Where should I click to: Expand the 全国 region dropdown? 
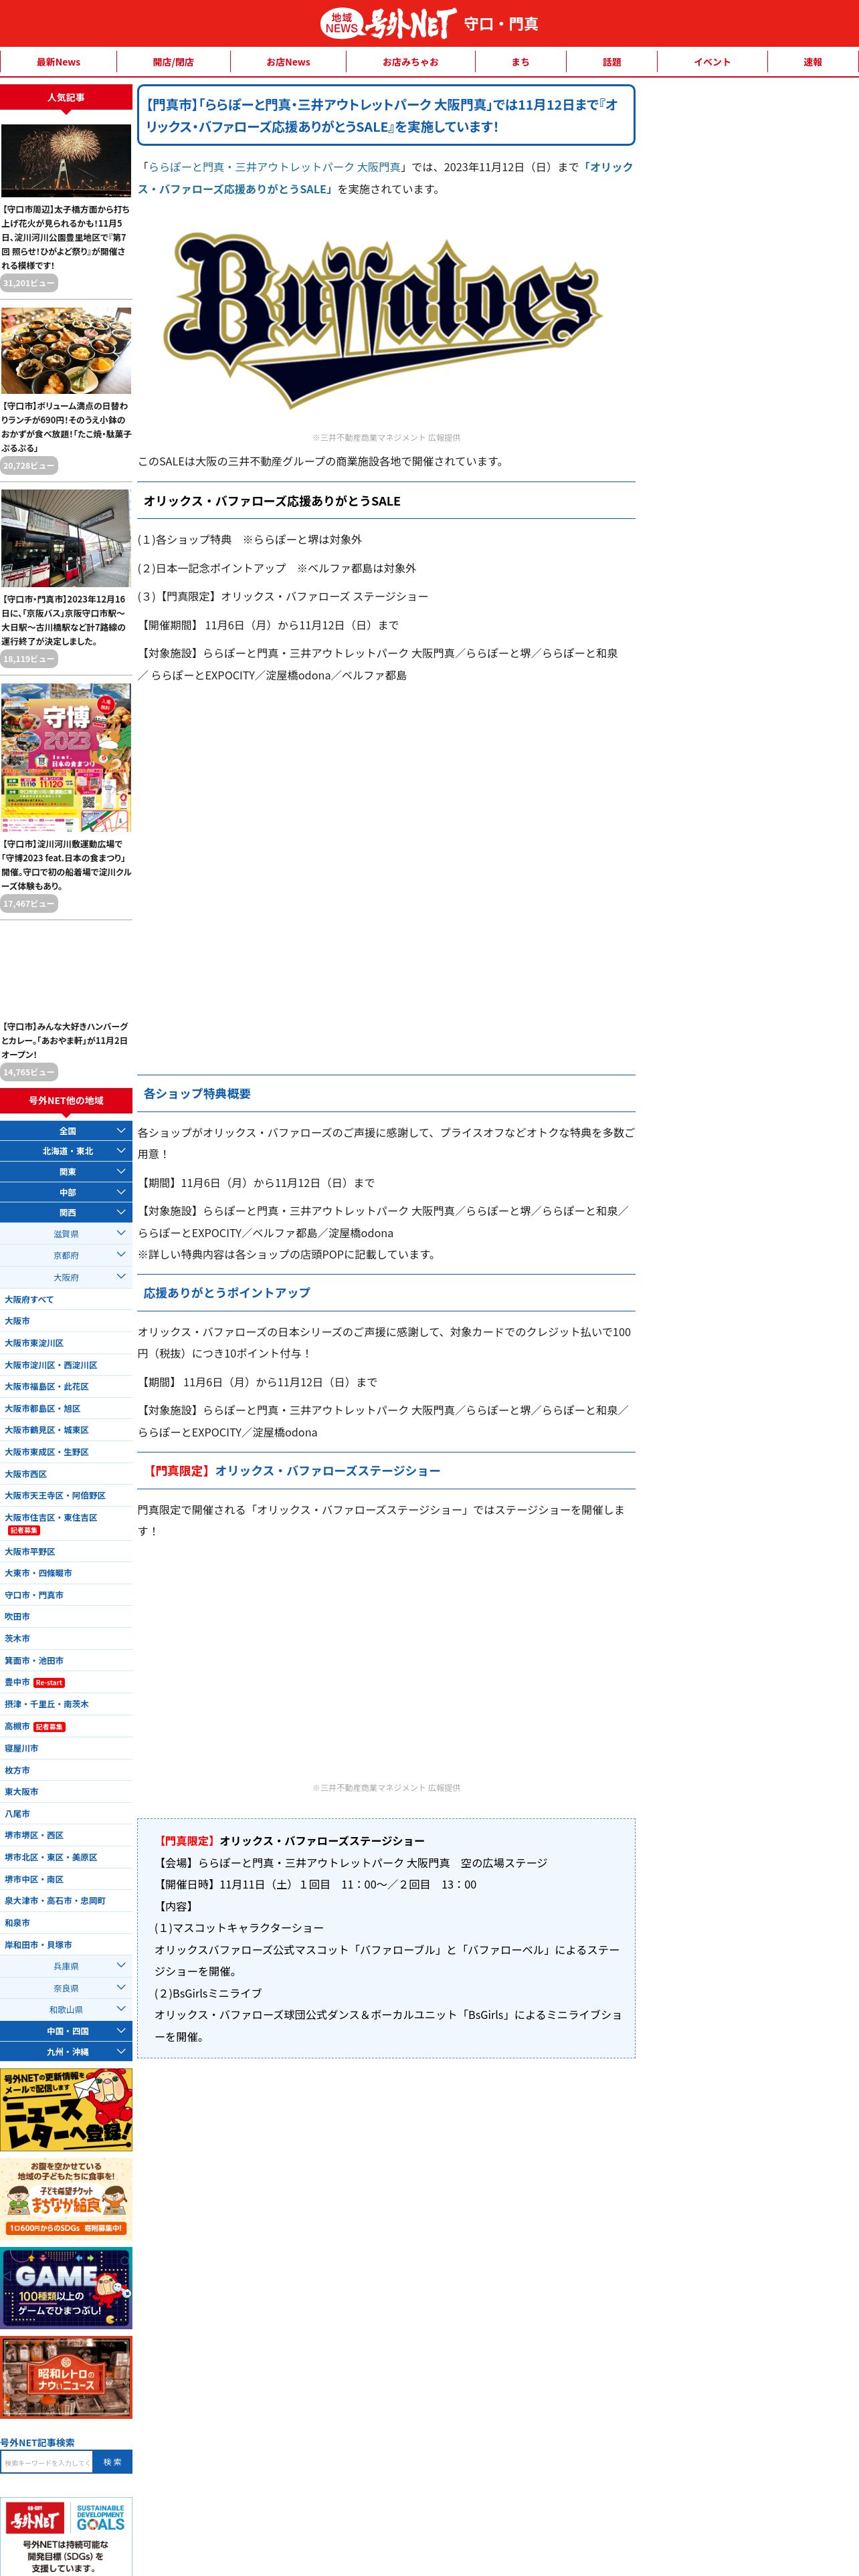pos(66,1131)
